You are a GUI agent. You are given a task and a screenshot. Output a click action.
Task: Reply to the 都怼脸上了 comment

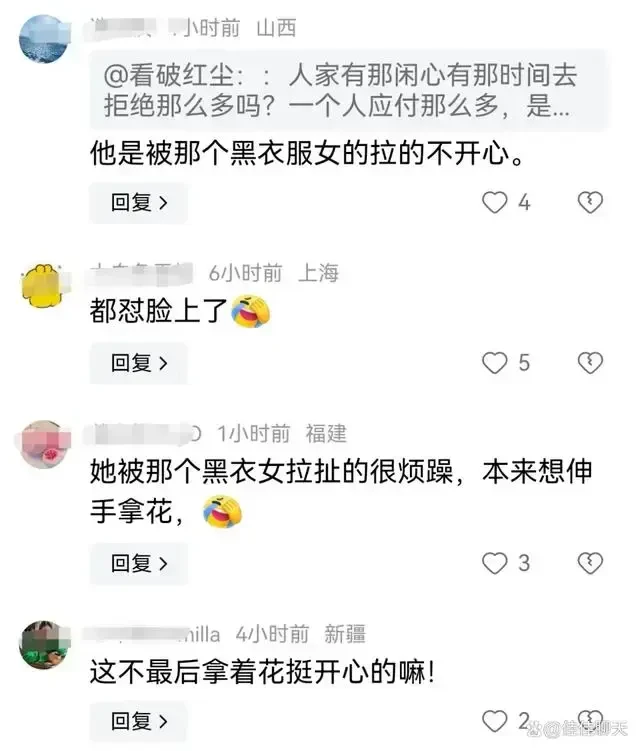pos(138,363)
